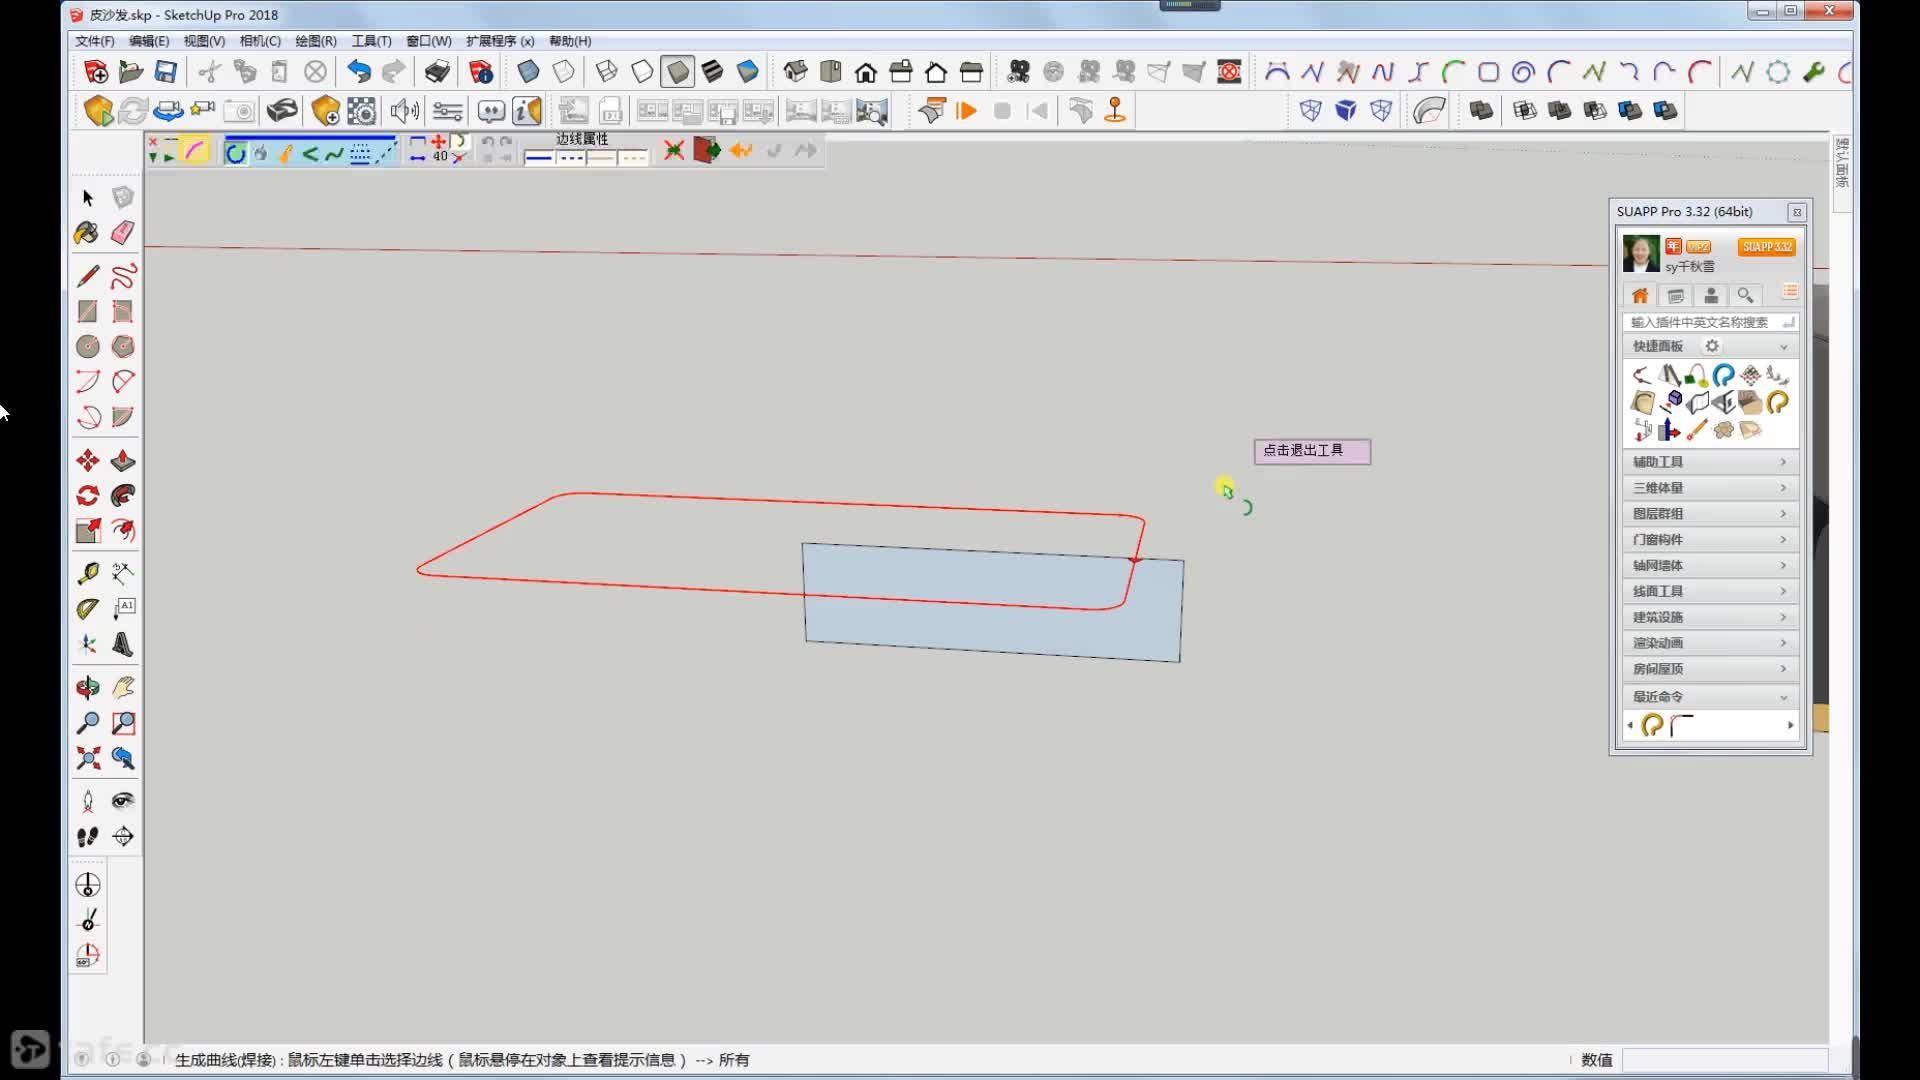1920x1080 pixels.
Task: Switch to Shaded With Textures style
Action: 712,72
